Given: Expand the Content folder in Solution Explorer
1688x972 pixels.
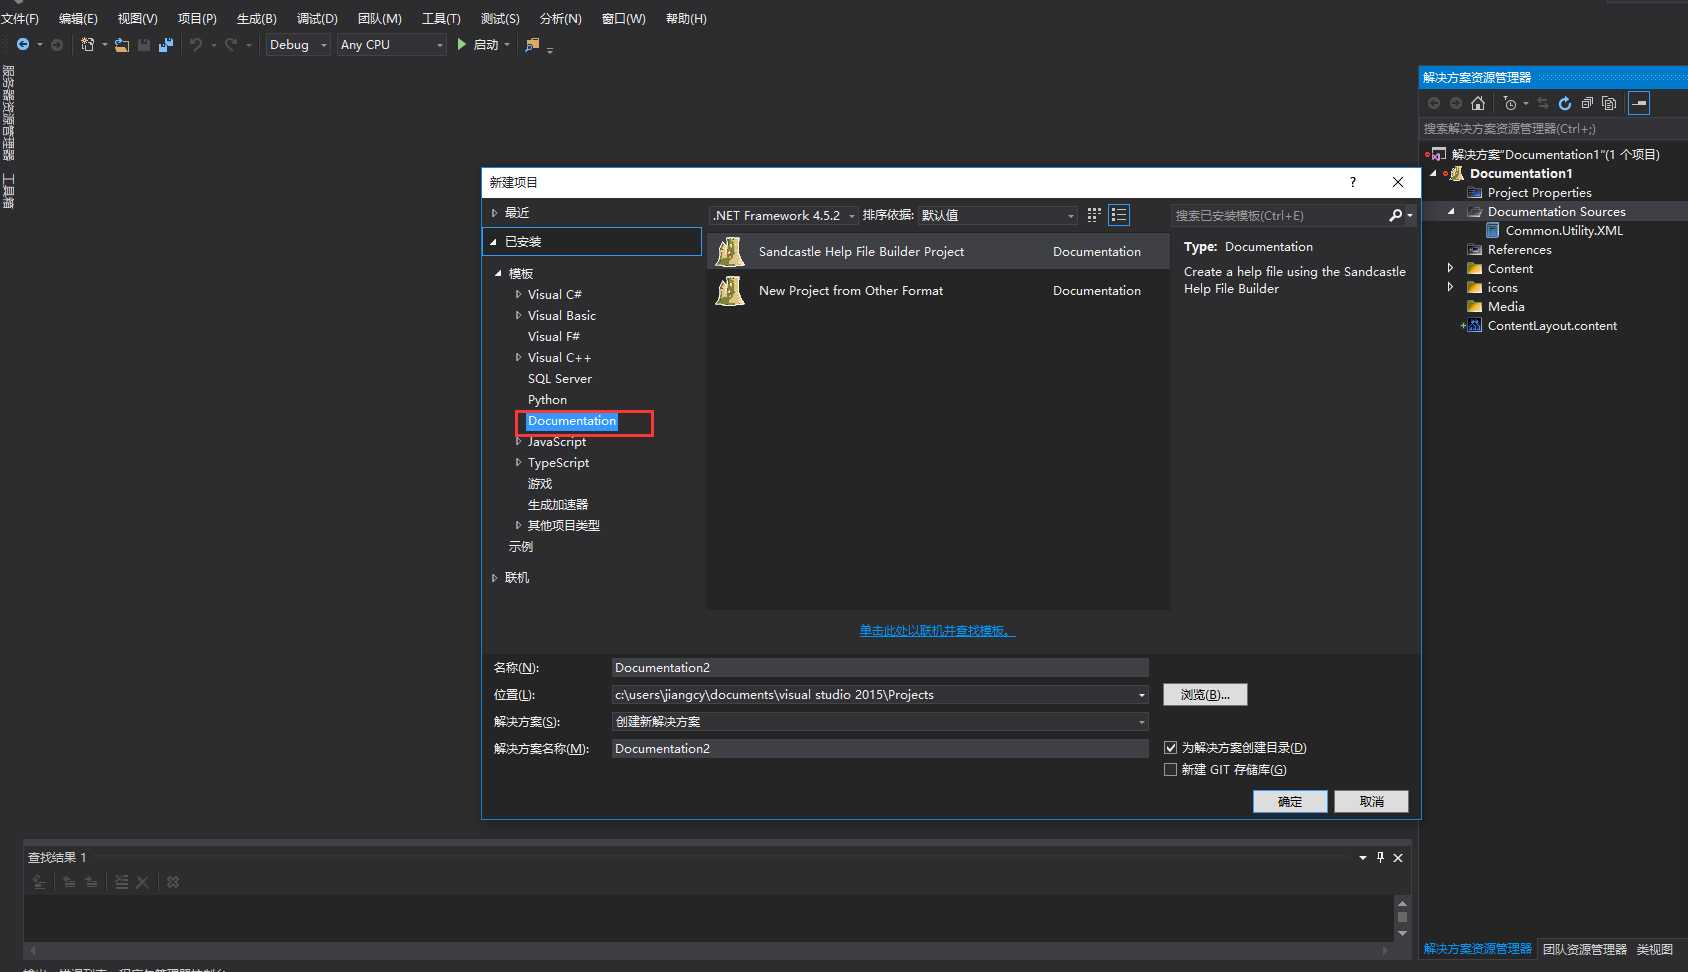Looking at the screenshot, I should pyautogui.click(x=1450, y=268).
